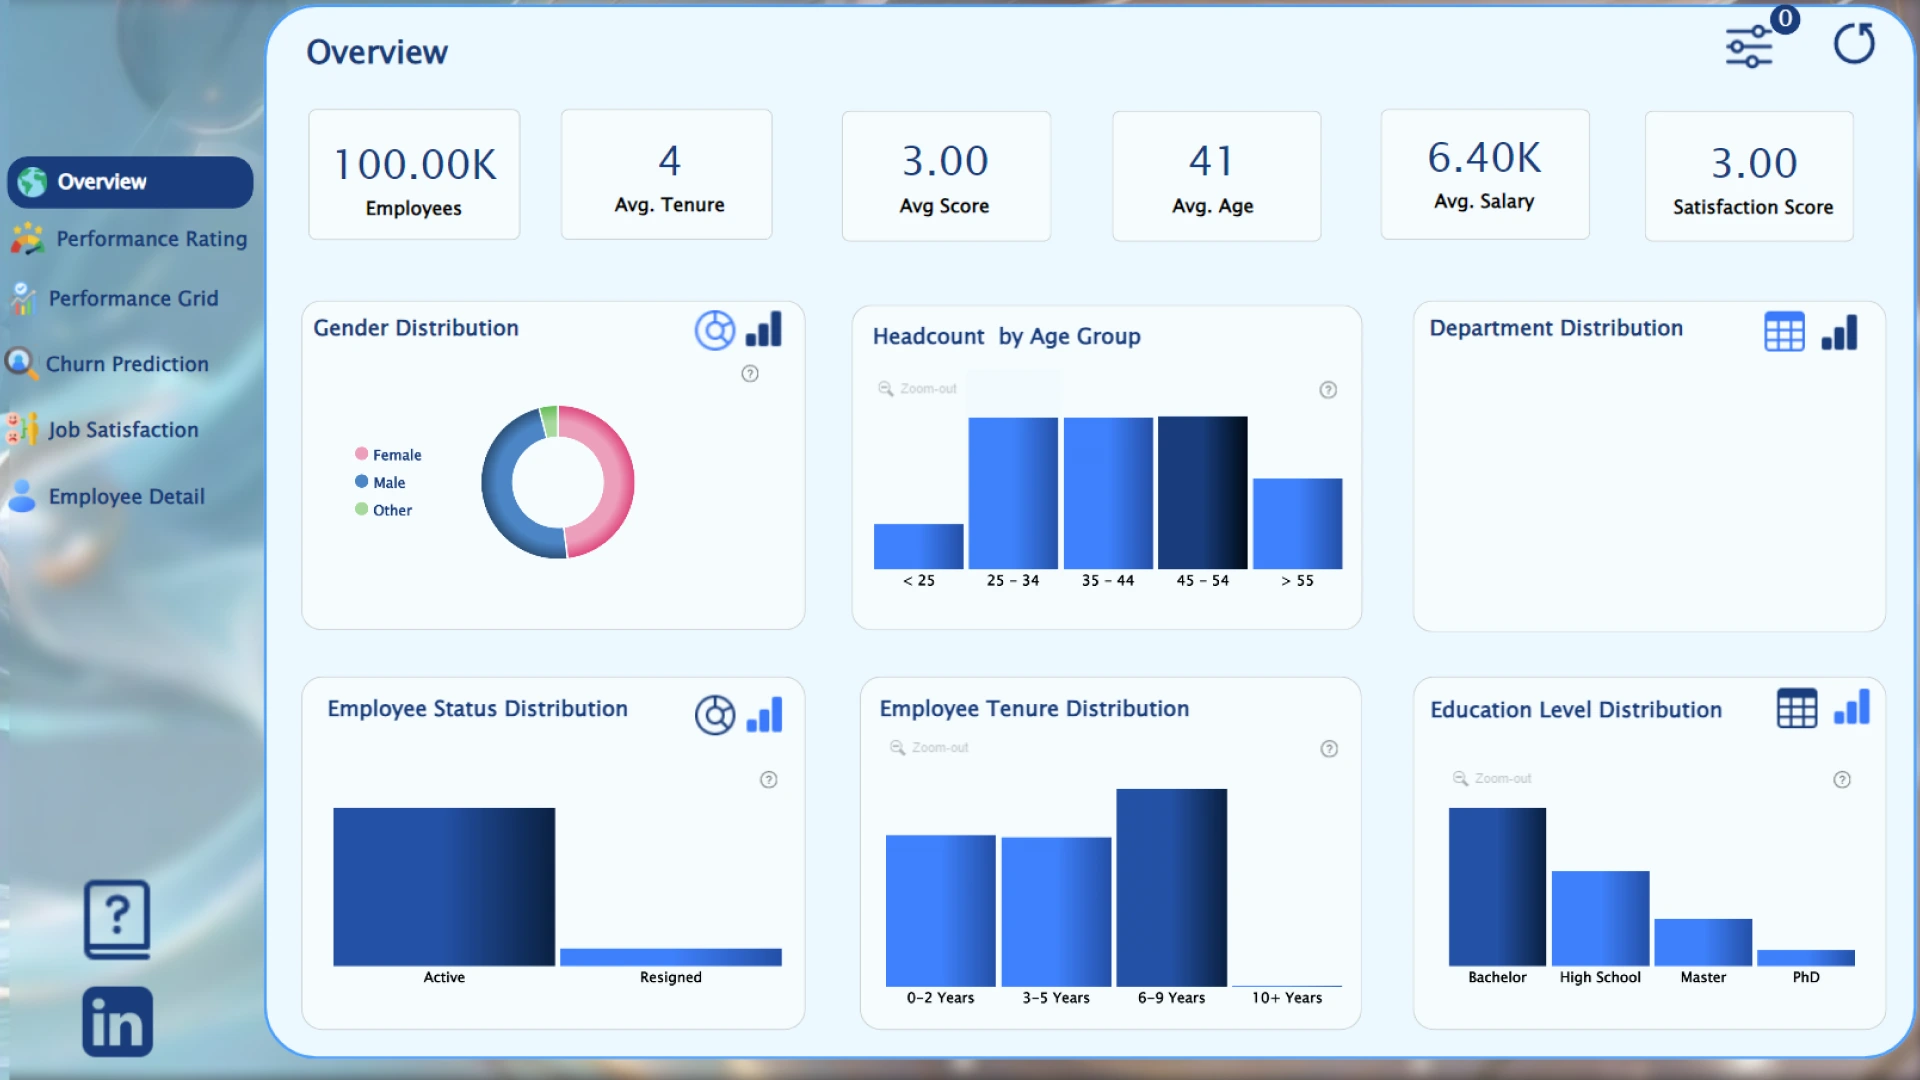Select the 35 - 44 age group bar

[1108, 493]
